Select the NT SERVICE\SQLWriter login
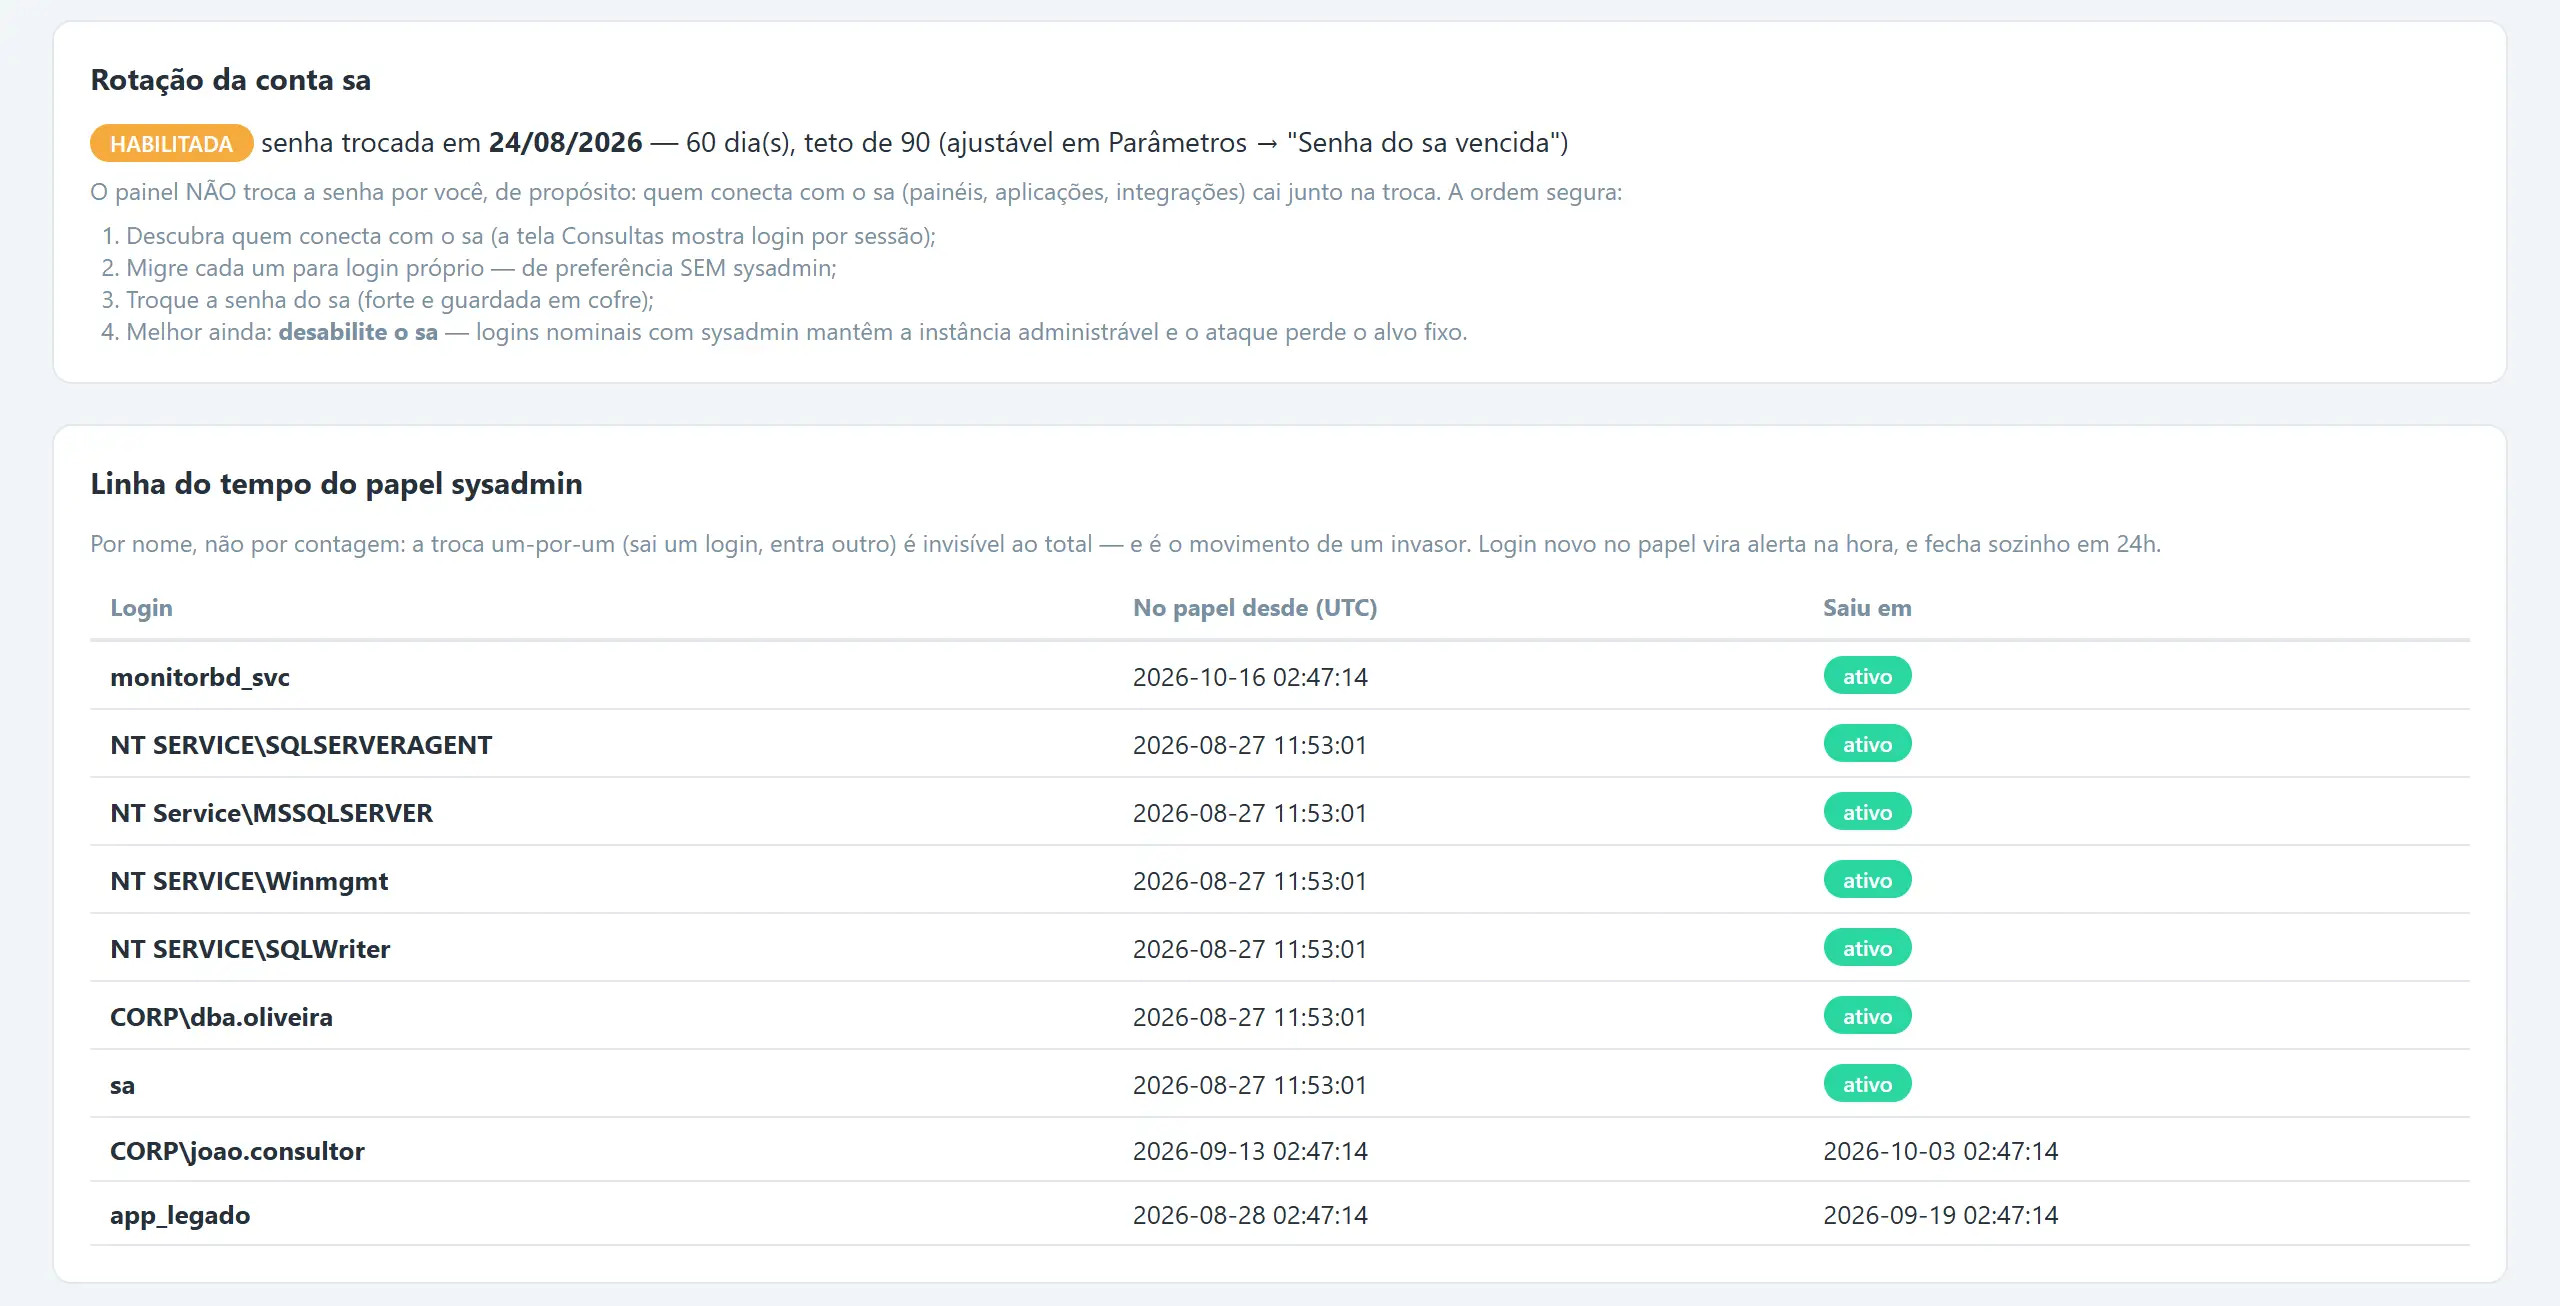Image resolution: width=2560 pixels, height=1306 pixels. click(250, 949)
